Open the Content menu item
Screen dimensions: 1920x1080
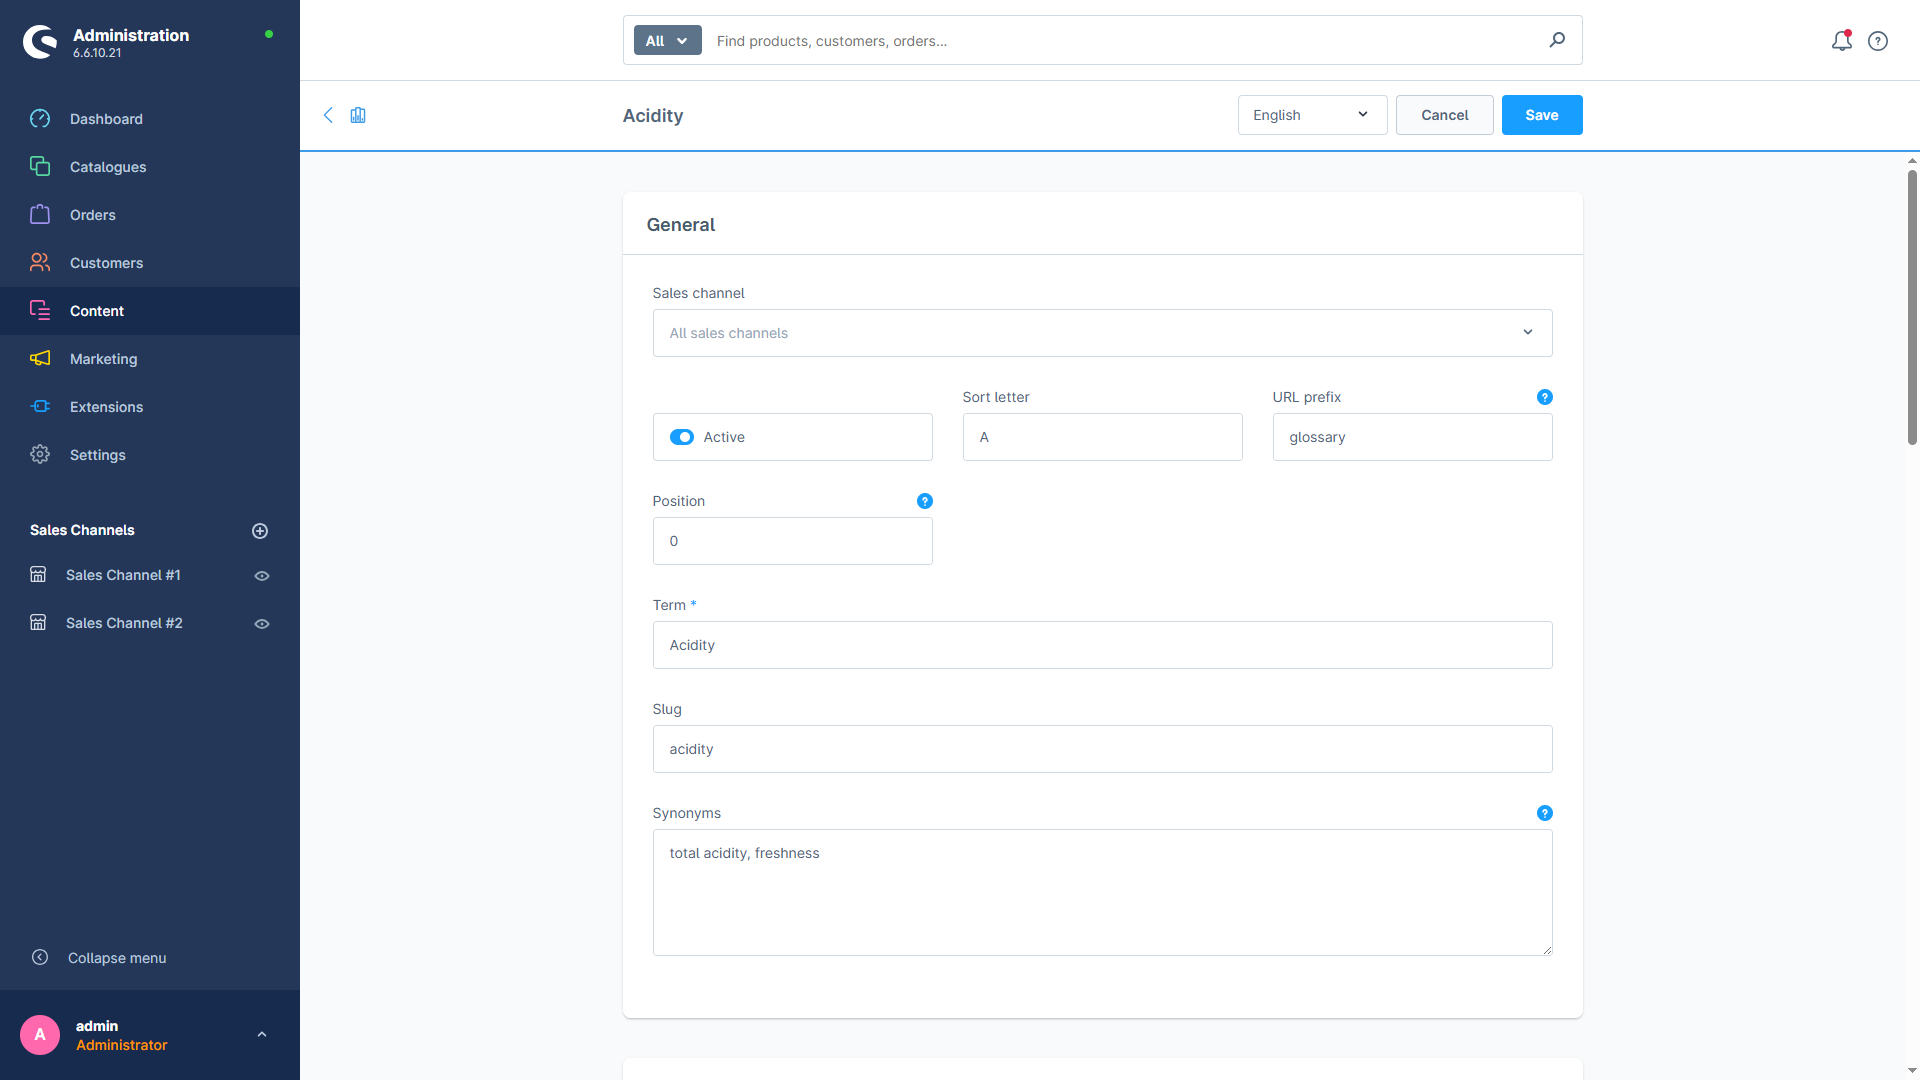(x=150, y=311)
